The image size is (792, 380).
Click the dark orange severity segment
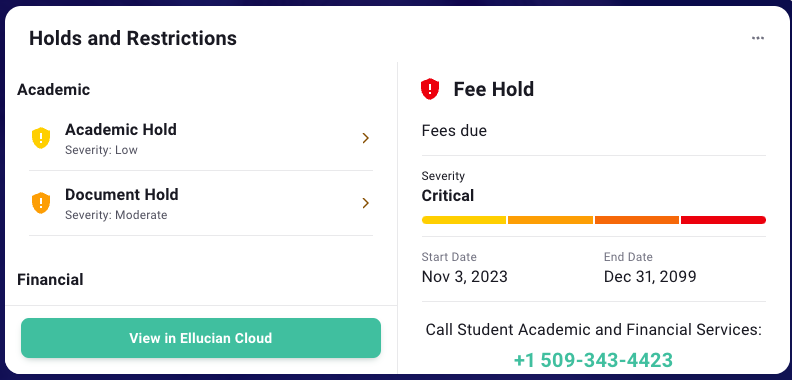[x=637, y=220]
